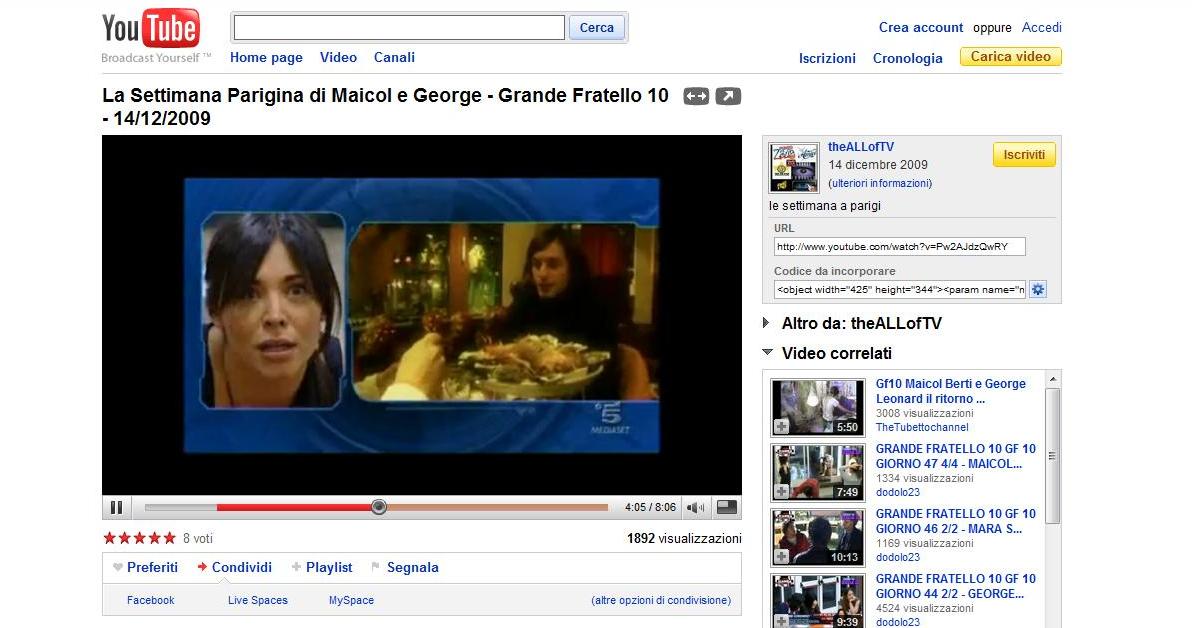This screenshot has height=628, width=1192.
Task: Click the 'ulteriori informazioni' link
Action: (880, 183)
